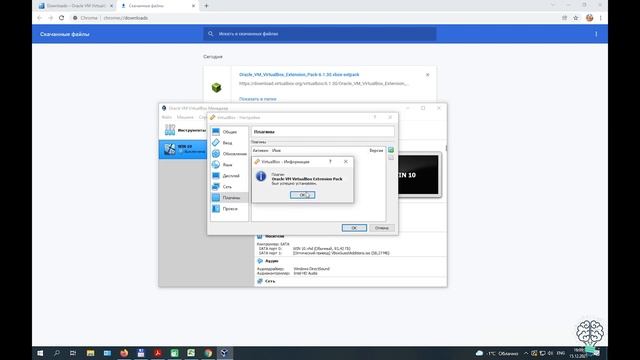The image size is (640, 360).
Task: Open the Обновления settings category
Action: coord(229,154)
